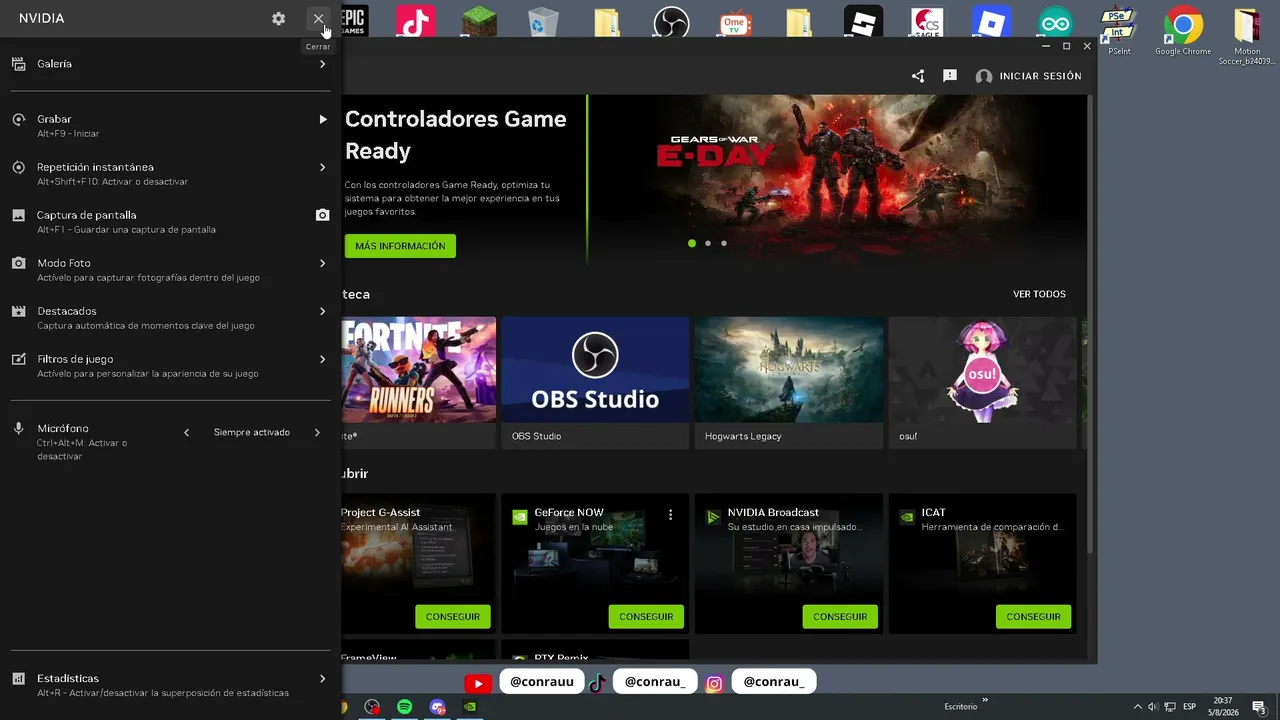
Task: Expand Repetición instantánea options
Action: (322, 167)
